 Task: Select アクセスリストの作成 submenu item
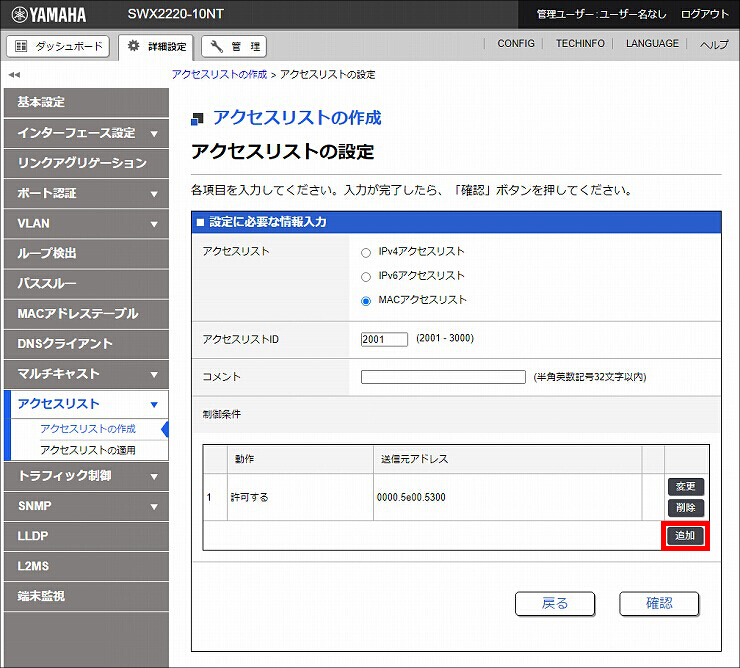click(x=88, y=429)
